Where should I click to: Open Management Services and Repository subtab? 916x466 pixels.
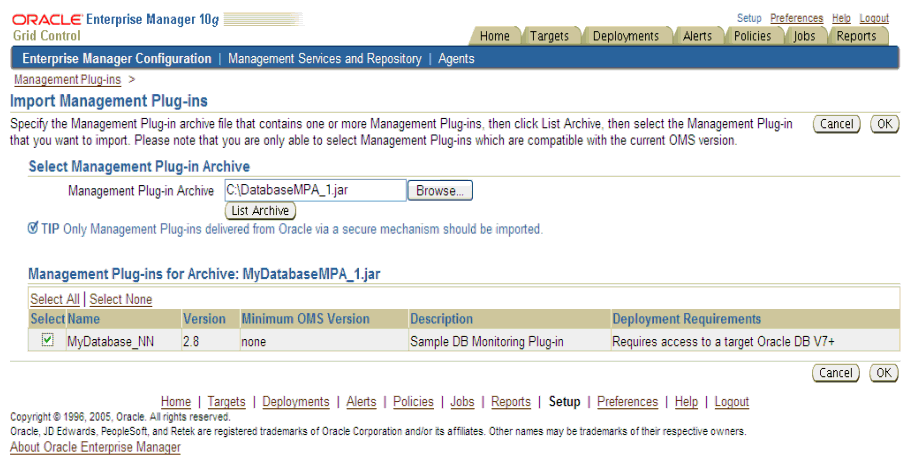pos(325,59)
